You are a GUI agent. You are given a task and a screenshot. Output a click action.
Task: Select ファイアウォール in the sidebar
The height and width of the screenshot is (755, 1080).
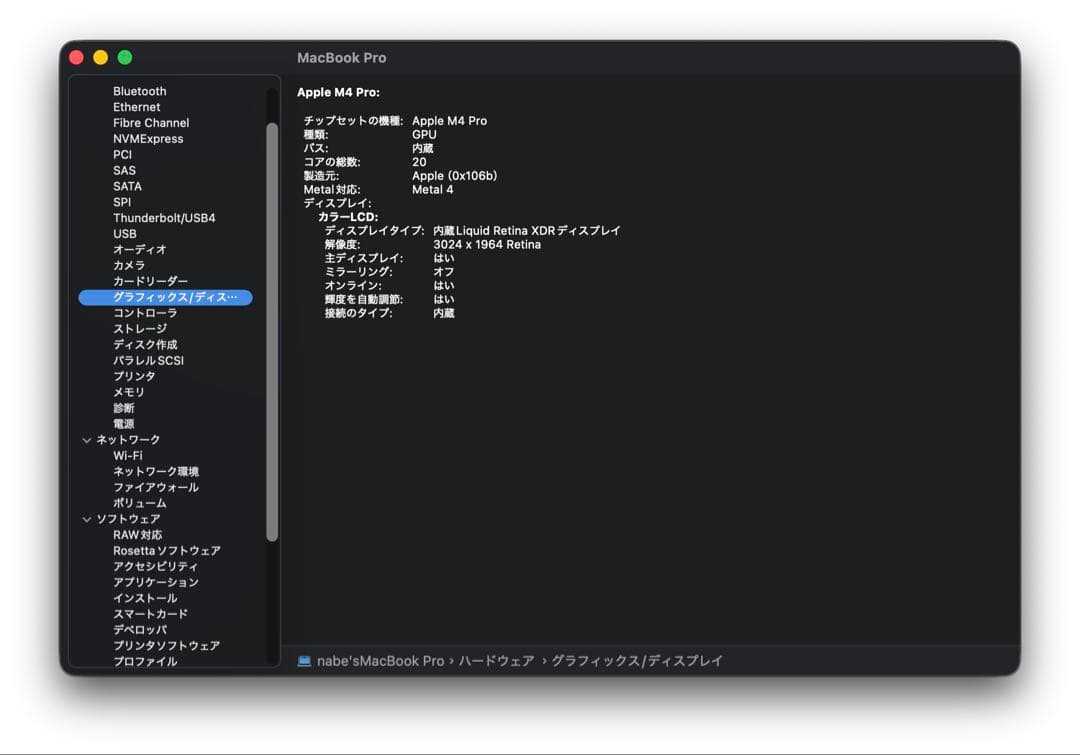(x=156, y=487)
